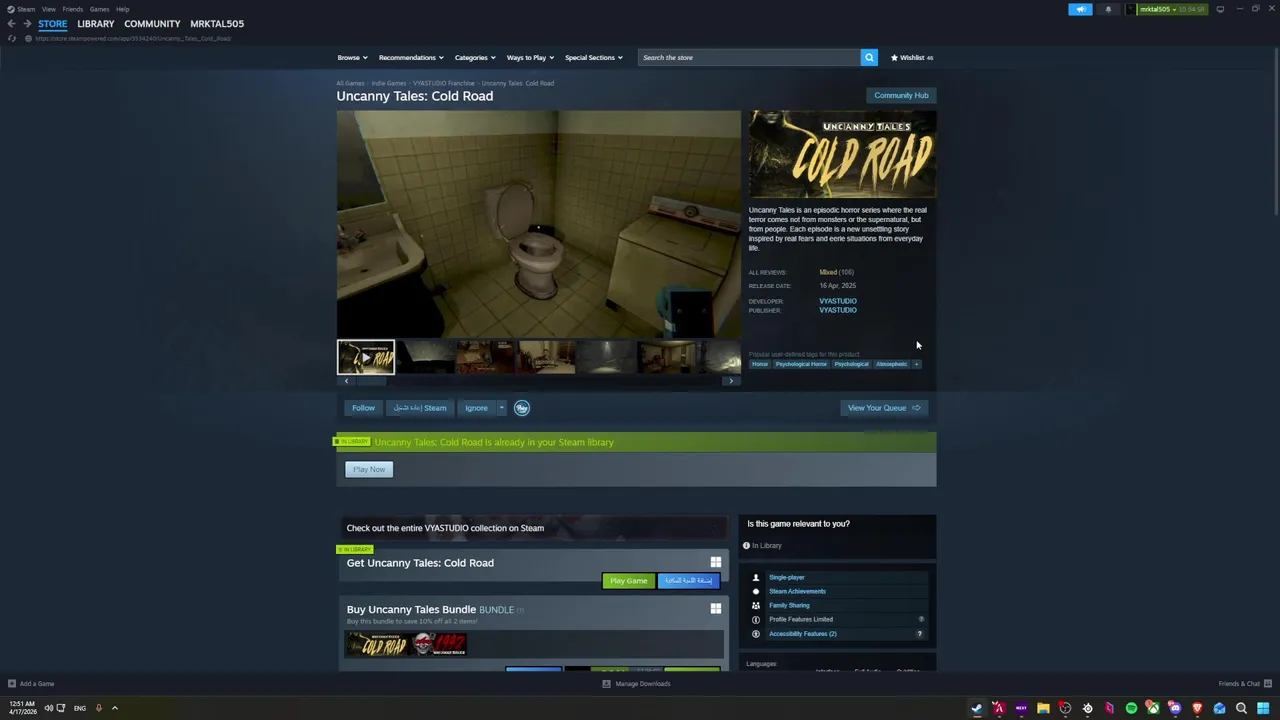Image resolution: width=1280 pixels, height=720 pixels.
Task: Click the Add a Game plus icon
Action: coord(12,684)
